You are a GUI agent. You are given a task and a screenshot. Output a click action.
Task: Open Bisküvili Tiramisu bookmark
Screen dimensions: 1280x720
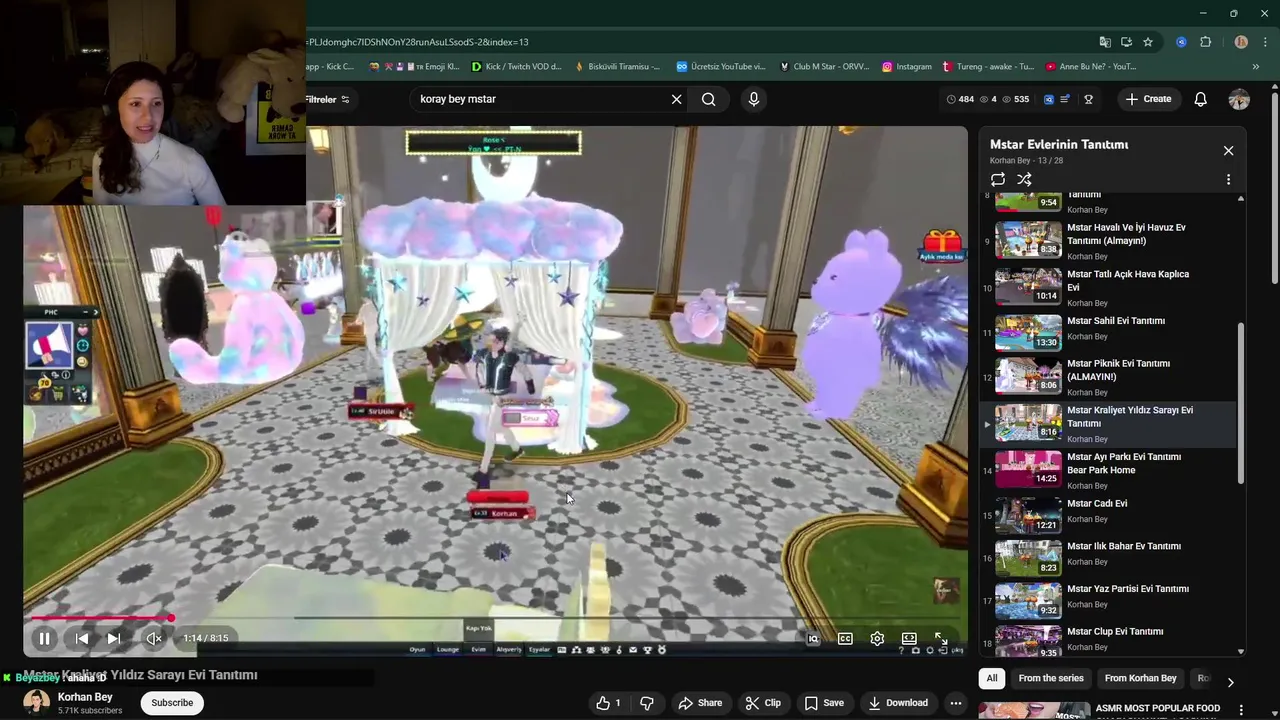pos(617,67)
